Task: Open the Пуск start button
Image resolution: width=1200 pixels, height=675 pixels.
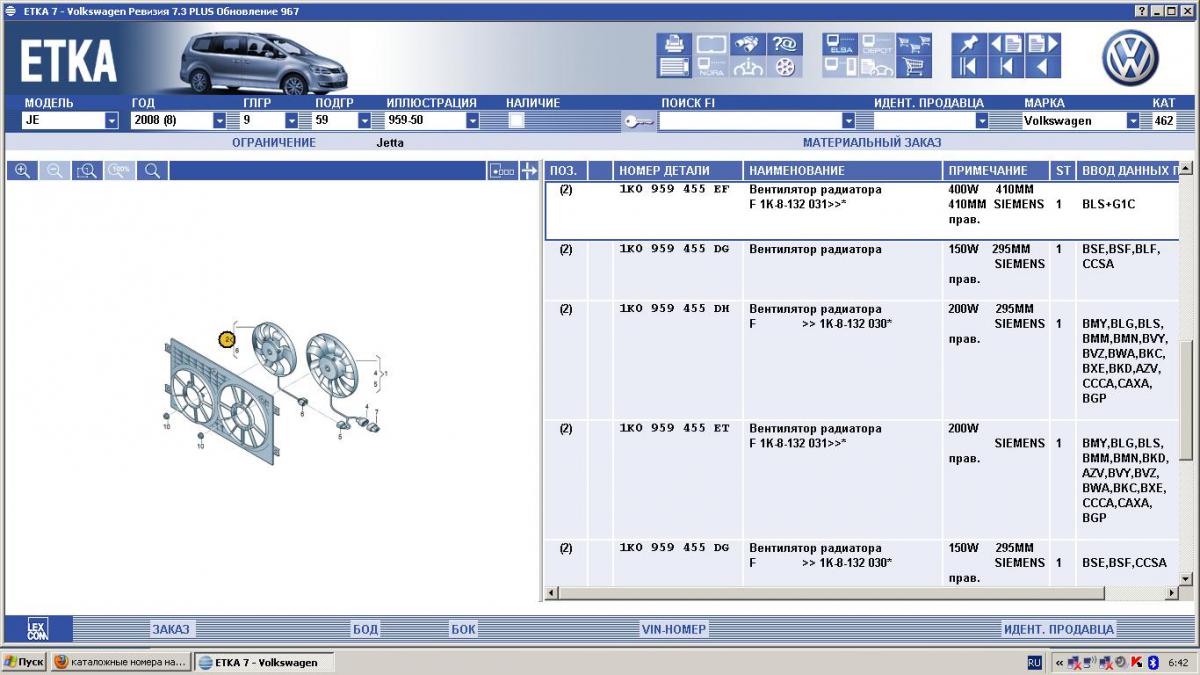Action: 24,662
